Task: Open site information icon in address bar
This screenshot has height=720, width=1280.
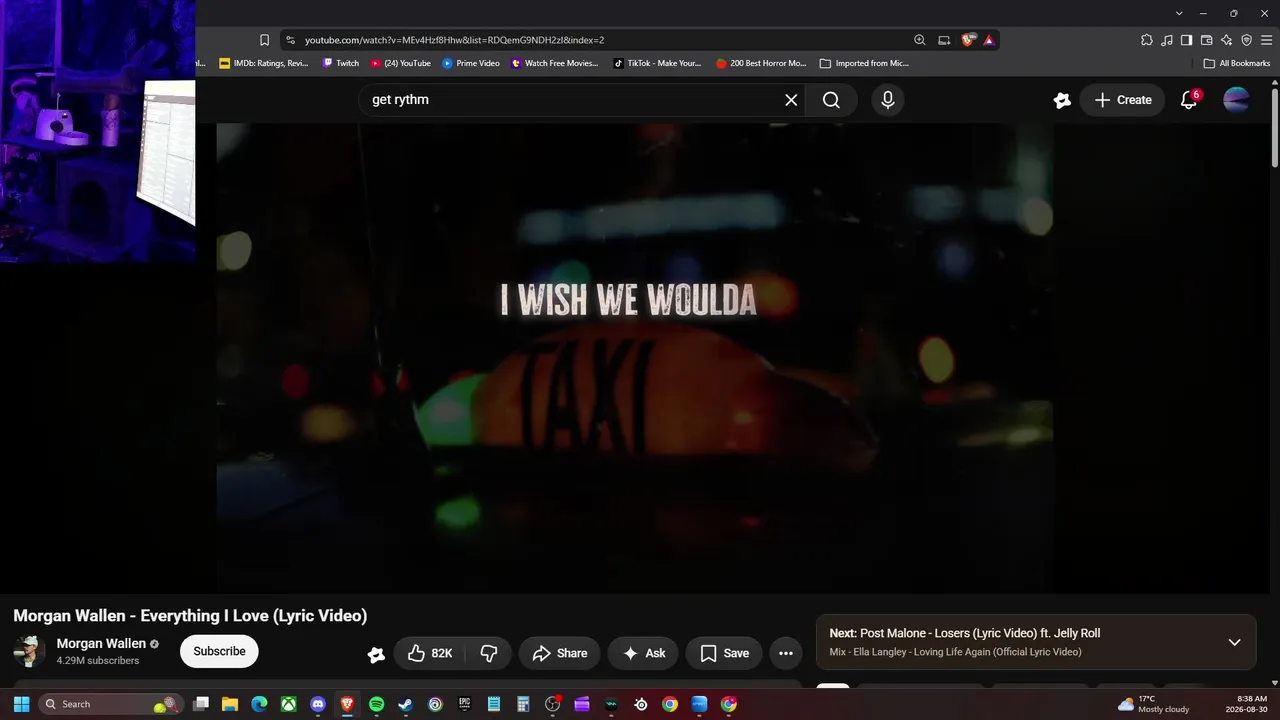Action: point(290,40)
